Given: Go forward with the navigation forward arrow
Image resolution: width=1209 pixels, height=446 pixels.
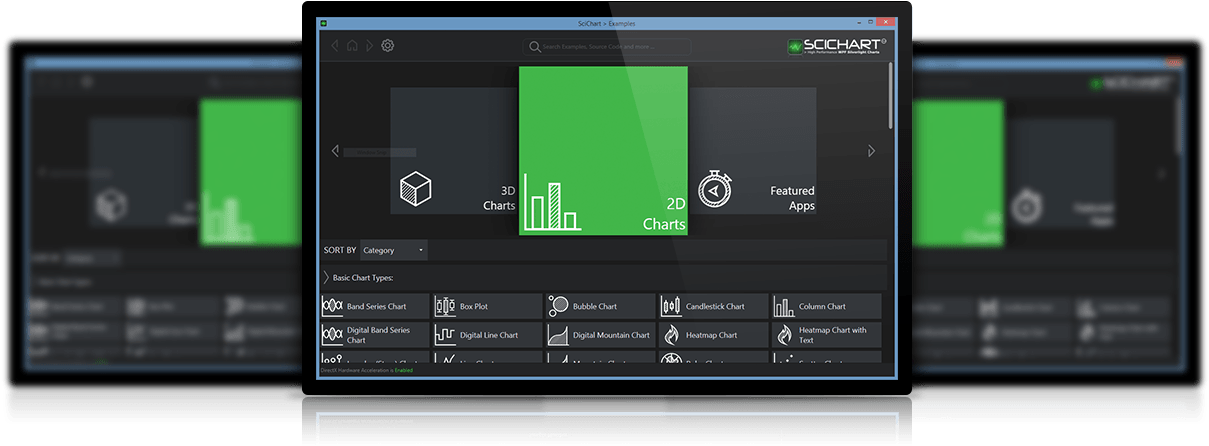Looking at the screenshot, I should (x=369, y=46).
